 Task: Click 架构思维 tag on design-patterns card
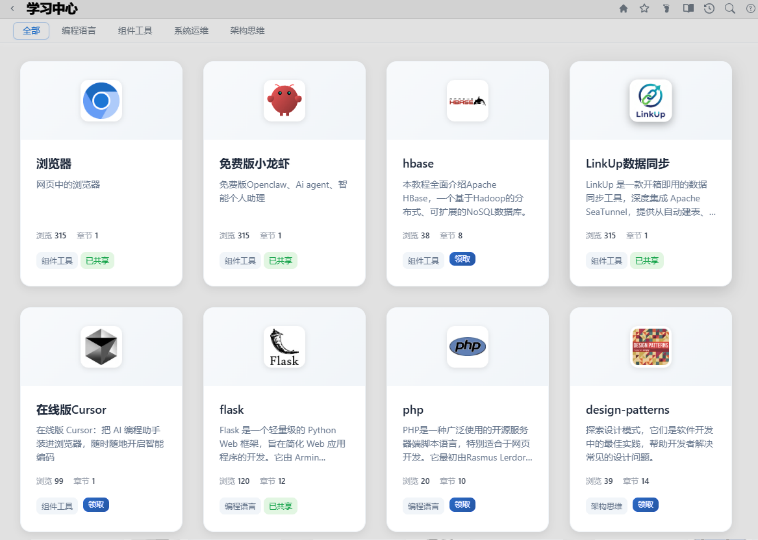[606, 506]
